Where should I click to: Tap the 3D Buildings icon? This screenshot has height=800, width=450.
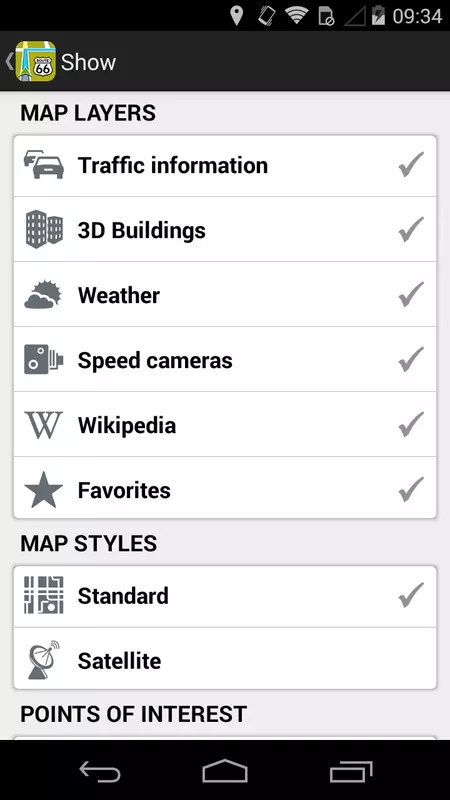pos(44,230)
